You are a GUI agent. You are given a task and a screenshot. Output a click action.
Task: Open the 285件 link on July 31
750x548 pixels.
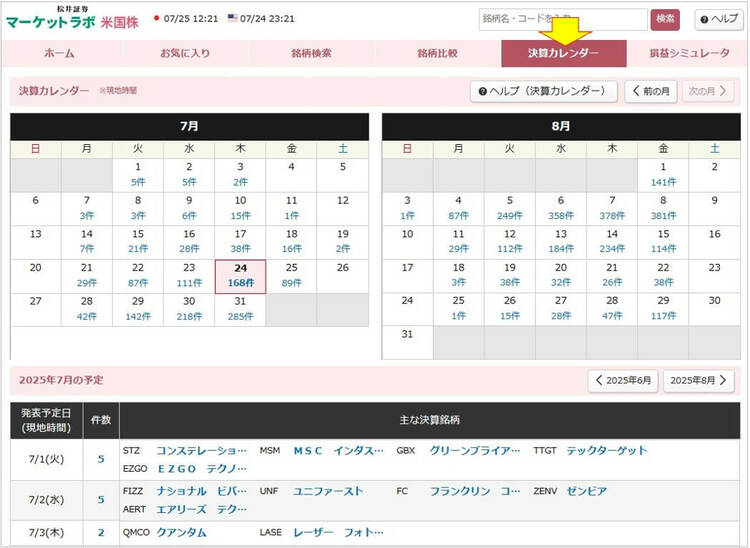[240, 316]
